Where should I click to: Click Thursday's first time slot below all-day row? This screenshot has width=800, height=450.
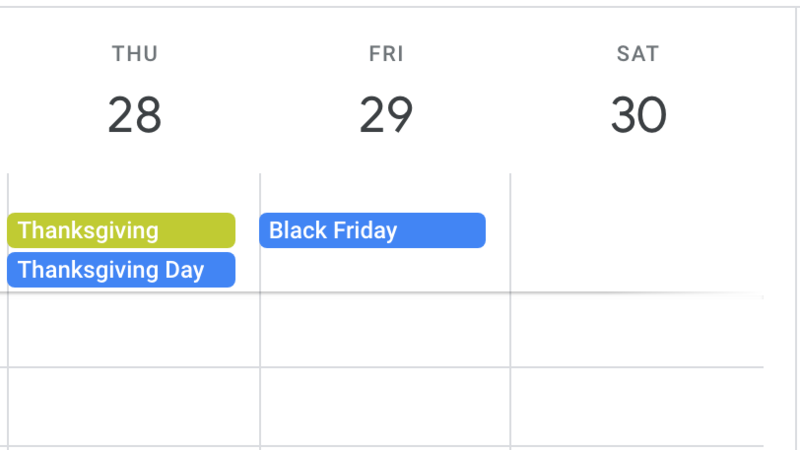click(133, 330)
